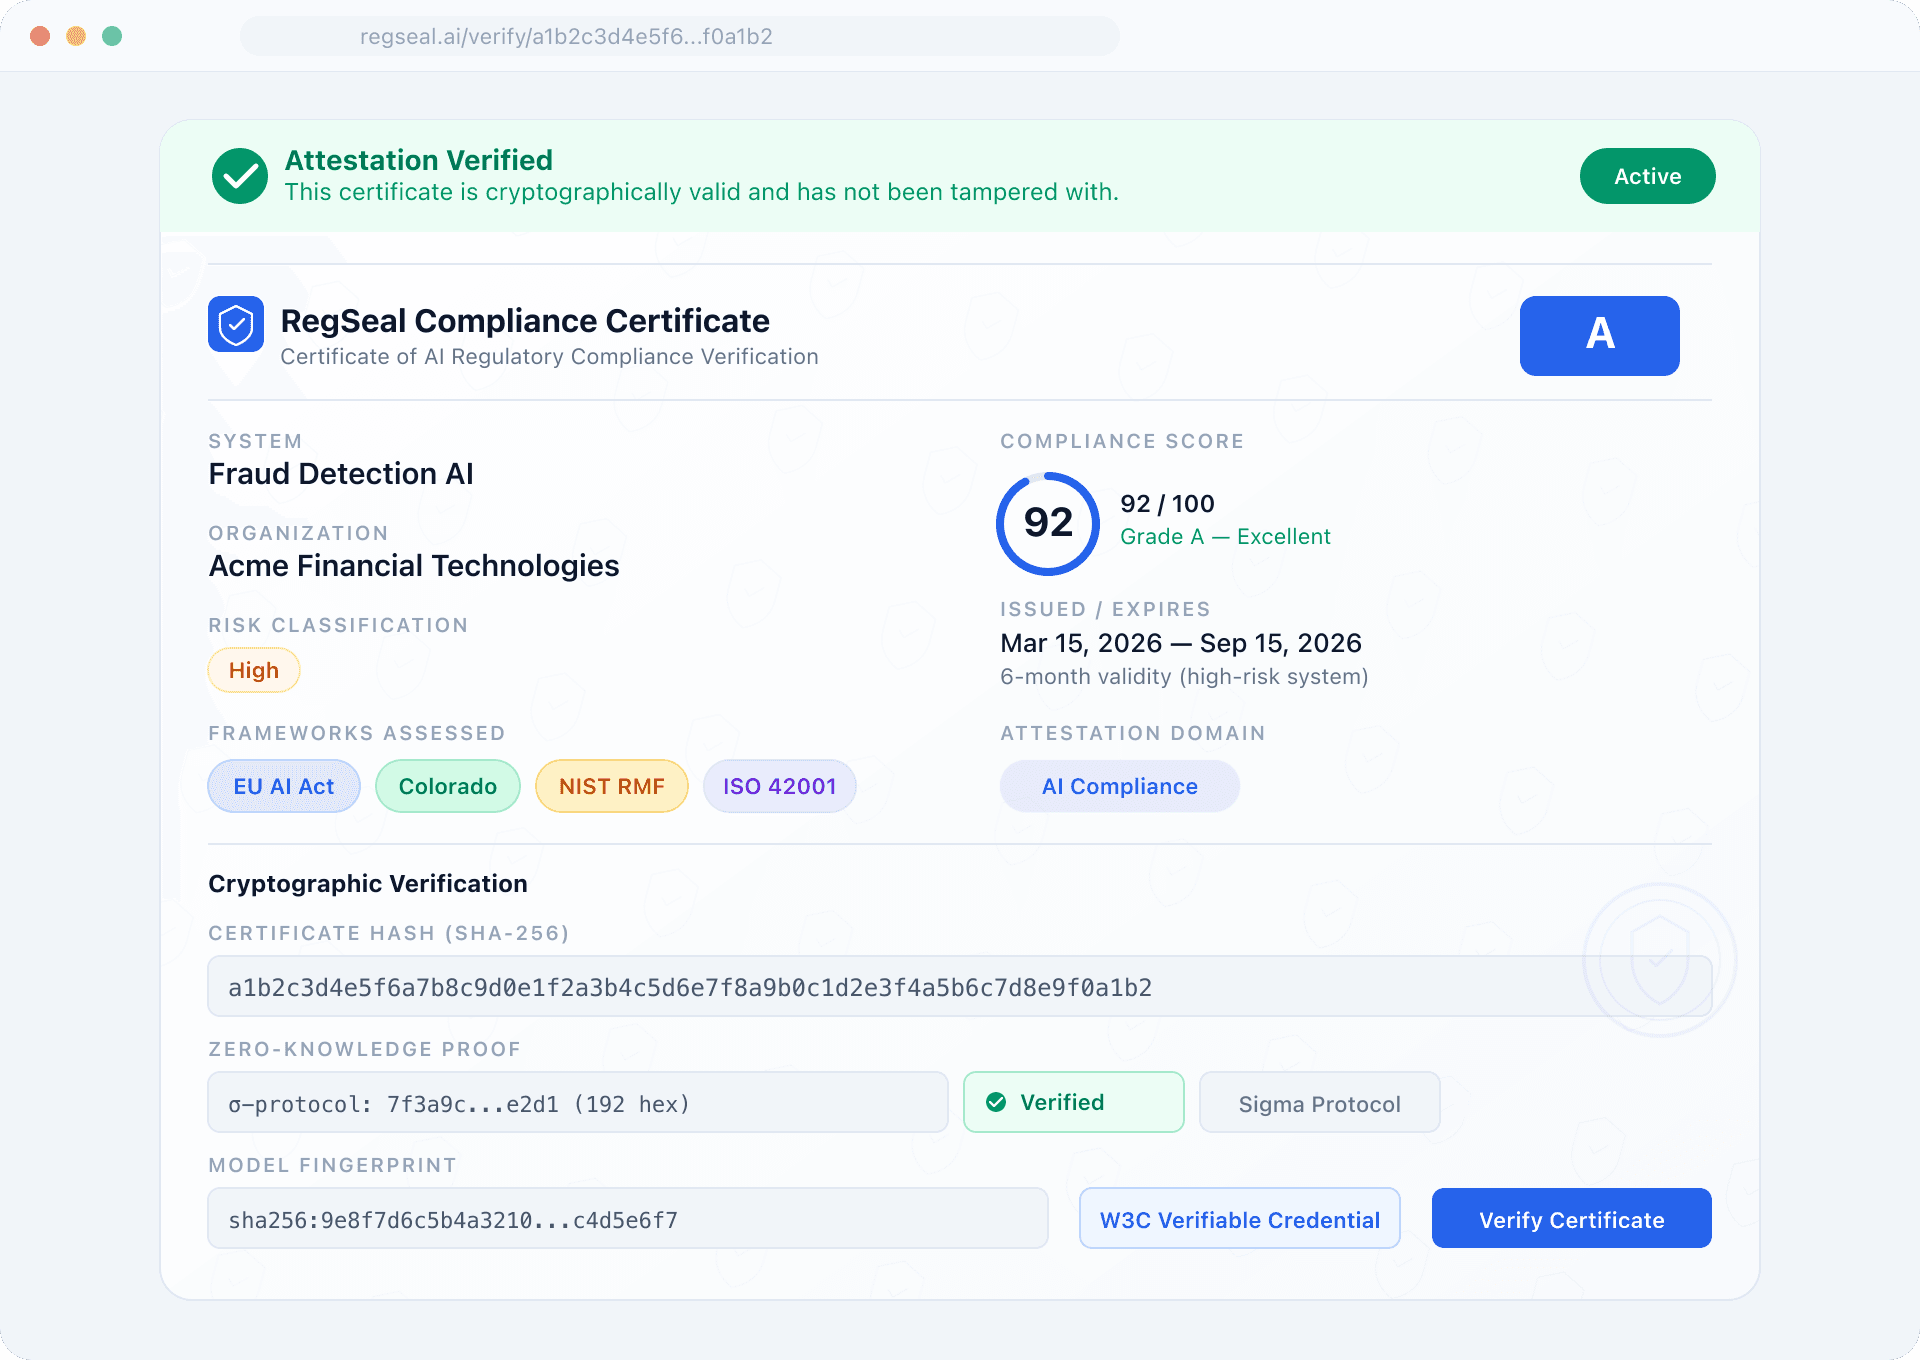Screen dimensions: 1920x1360
Task: Open the W3C Verifiable Credential link
Action: [x=1239, y=1218]
